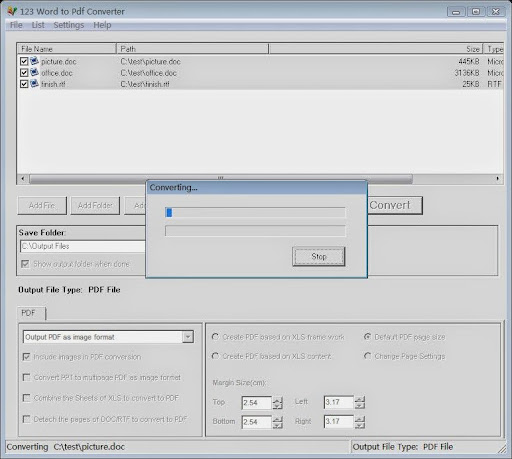Click the Converting... dialog title bar
This screenshot has width=512, height=459.
tap(256, 188)
